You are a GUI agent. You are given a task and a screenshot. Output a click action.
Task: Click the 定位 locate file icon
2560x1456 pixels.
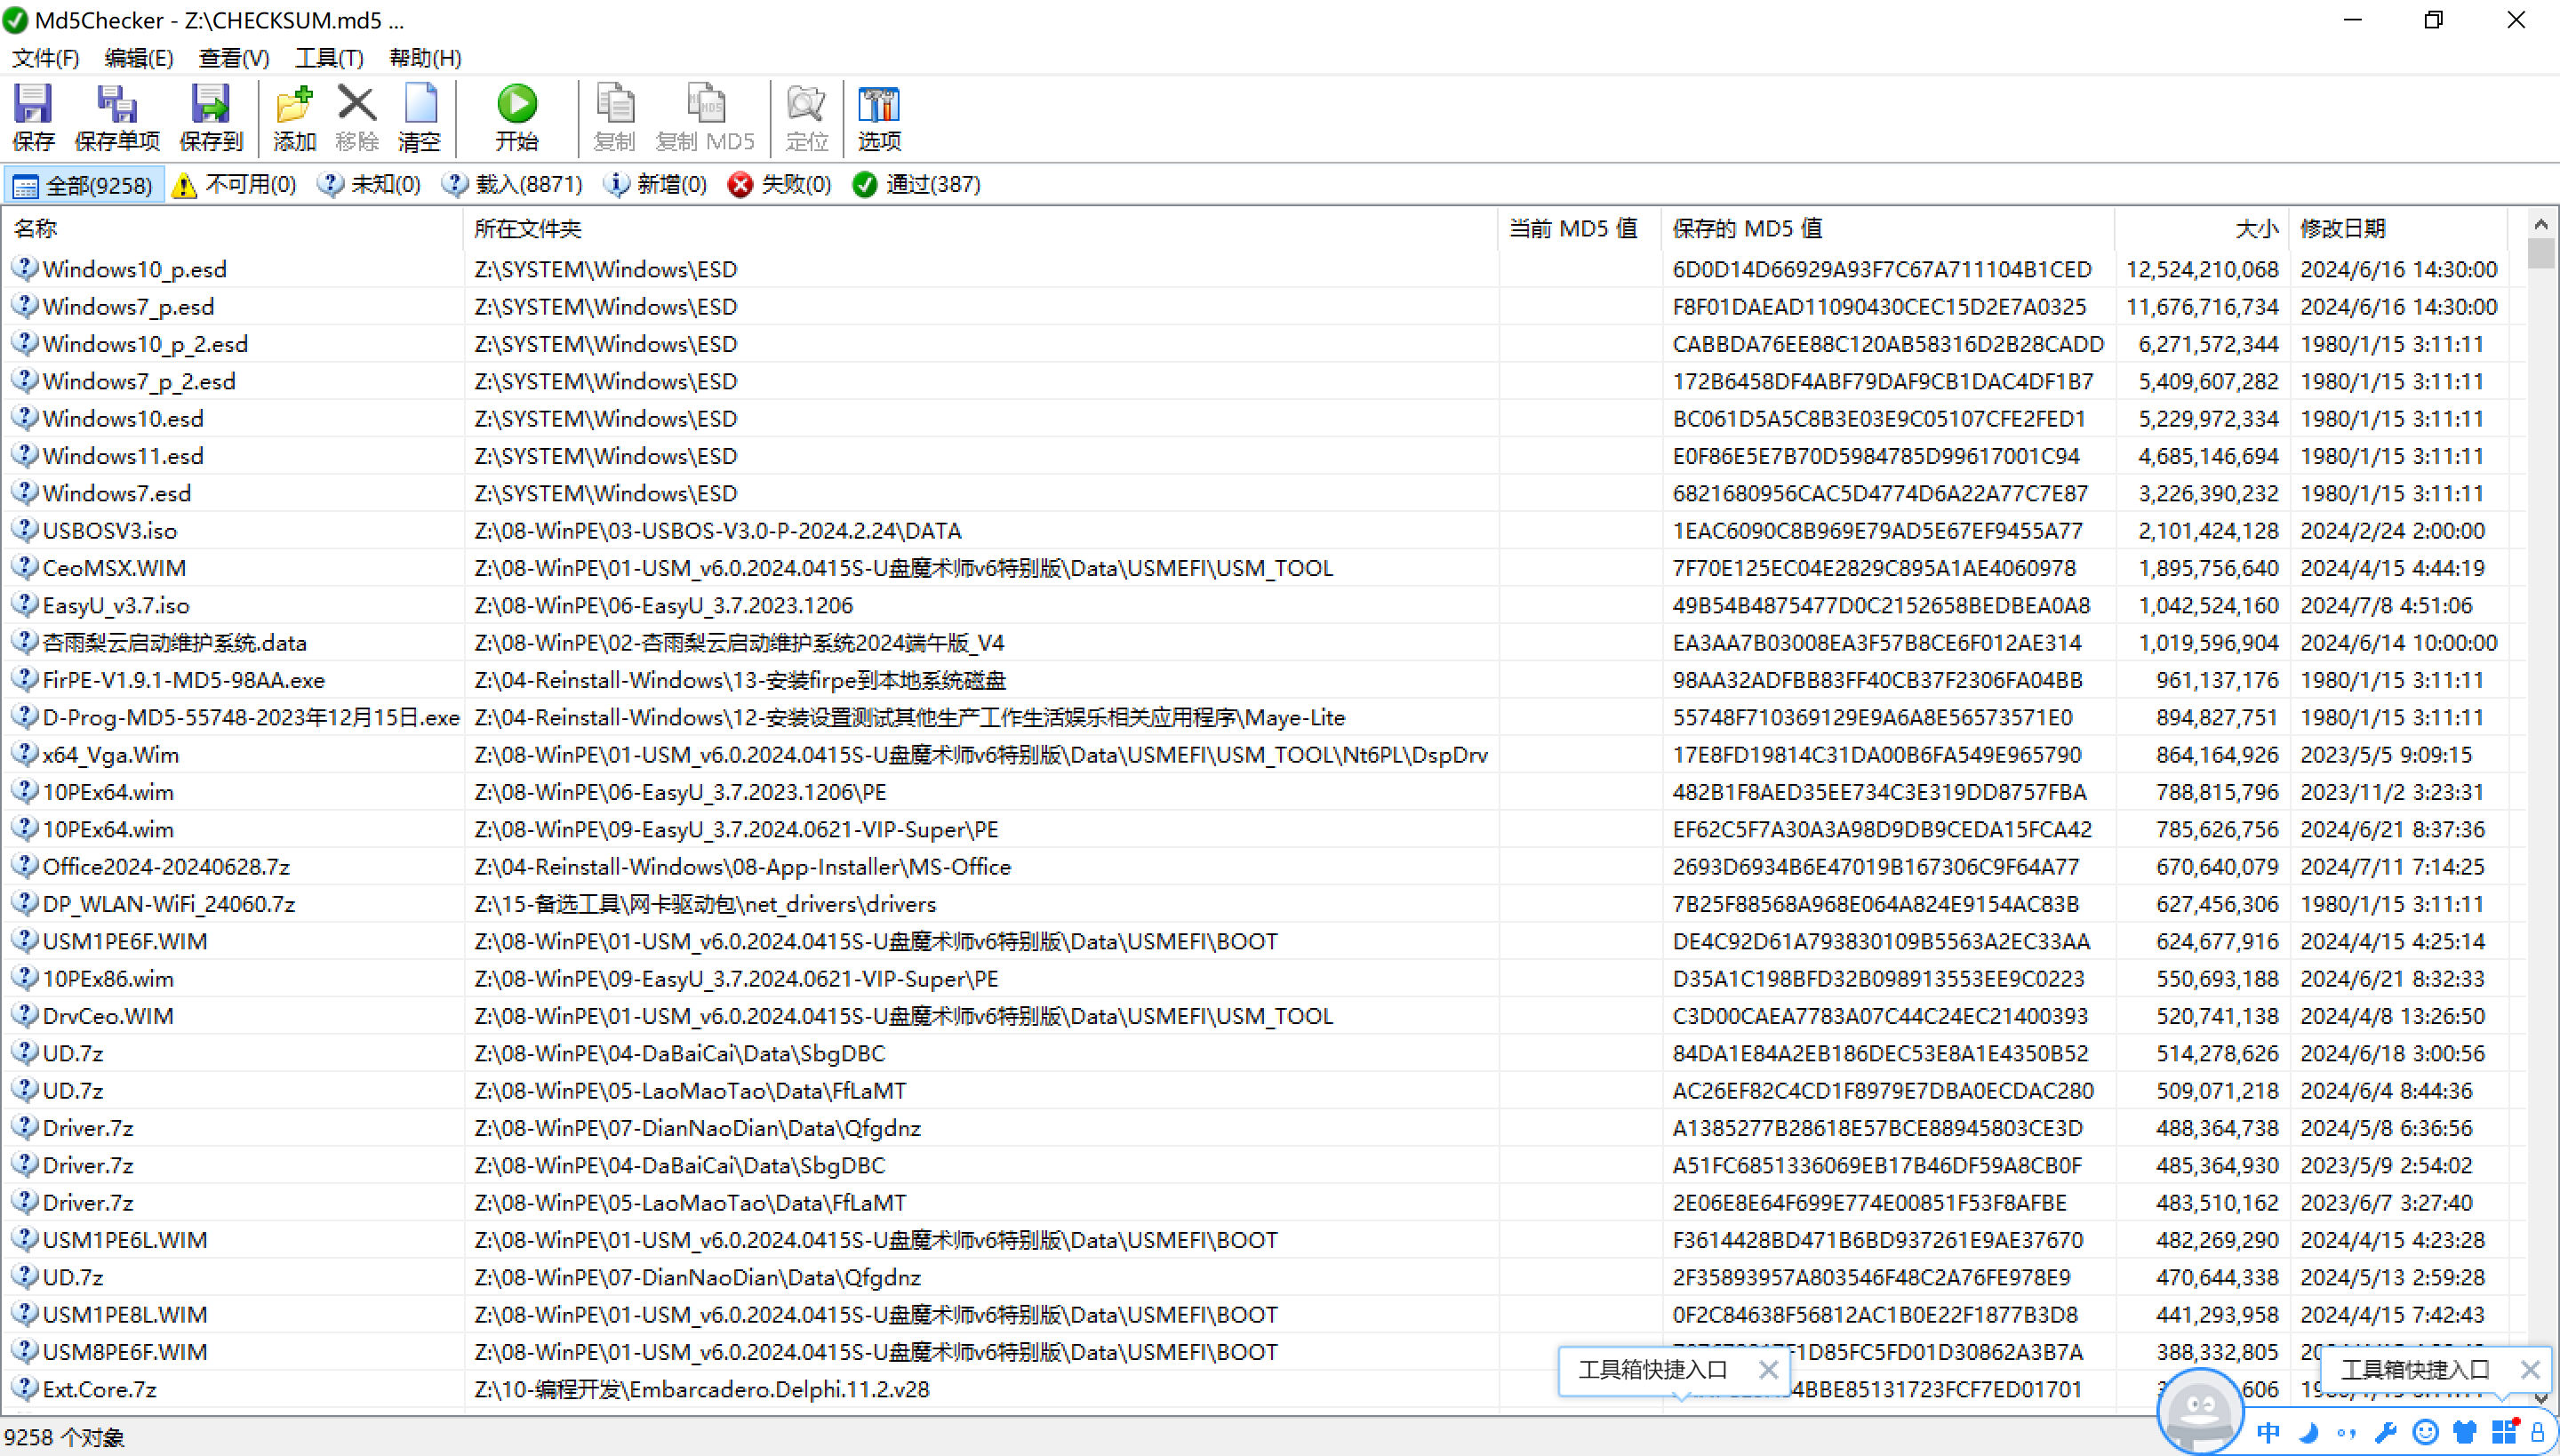tap(806, 118)
